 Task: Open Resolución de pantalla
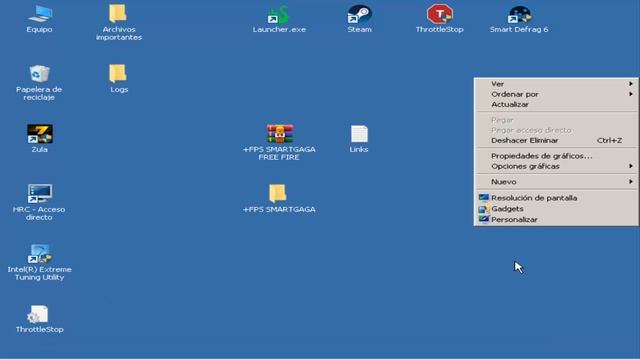556,198
